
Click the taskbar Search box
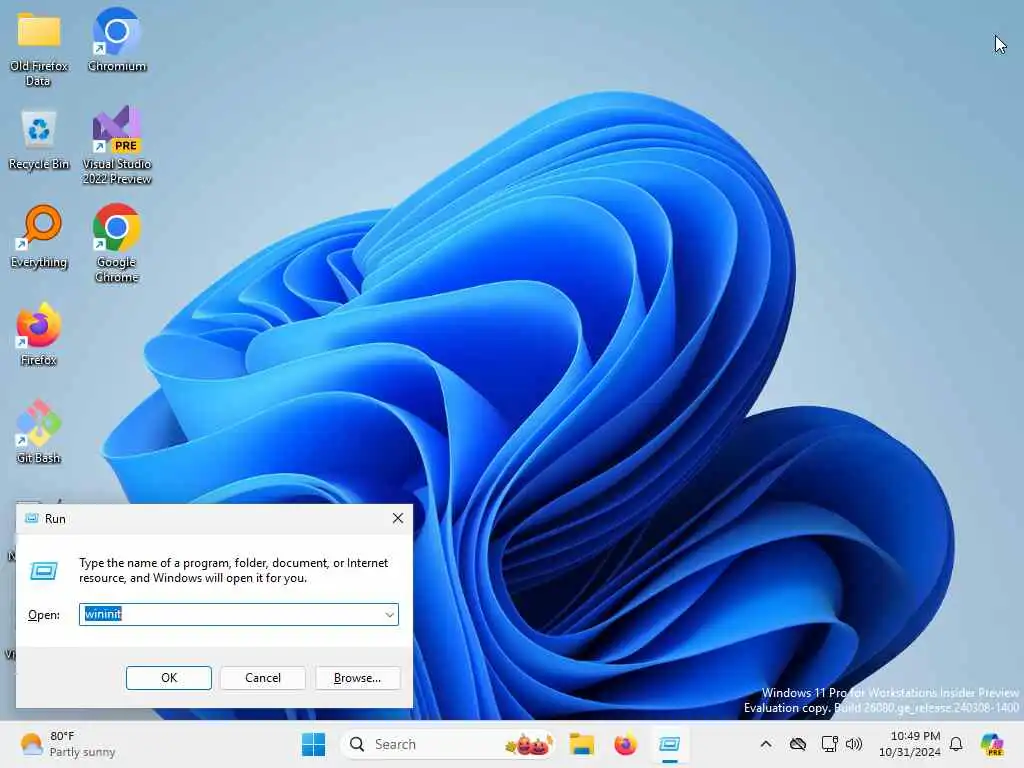(448, 744)
